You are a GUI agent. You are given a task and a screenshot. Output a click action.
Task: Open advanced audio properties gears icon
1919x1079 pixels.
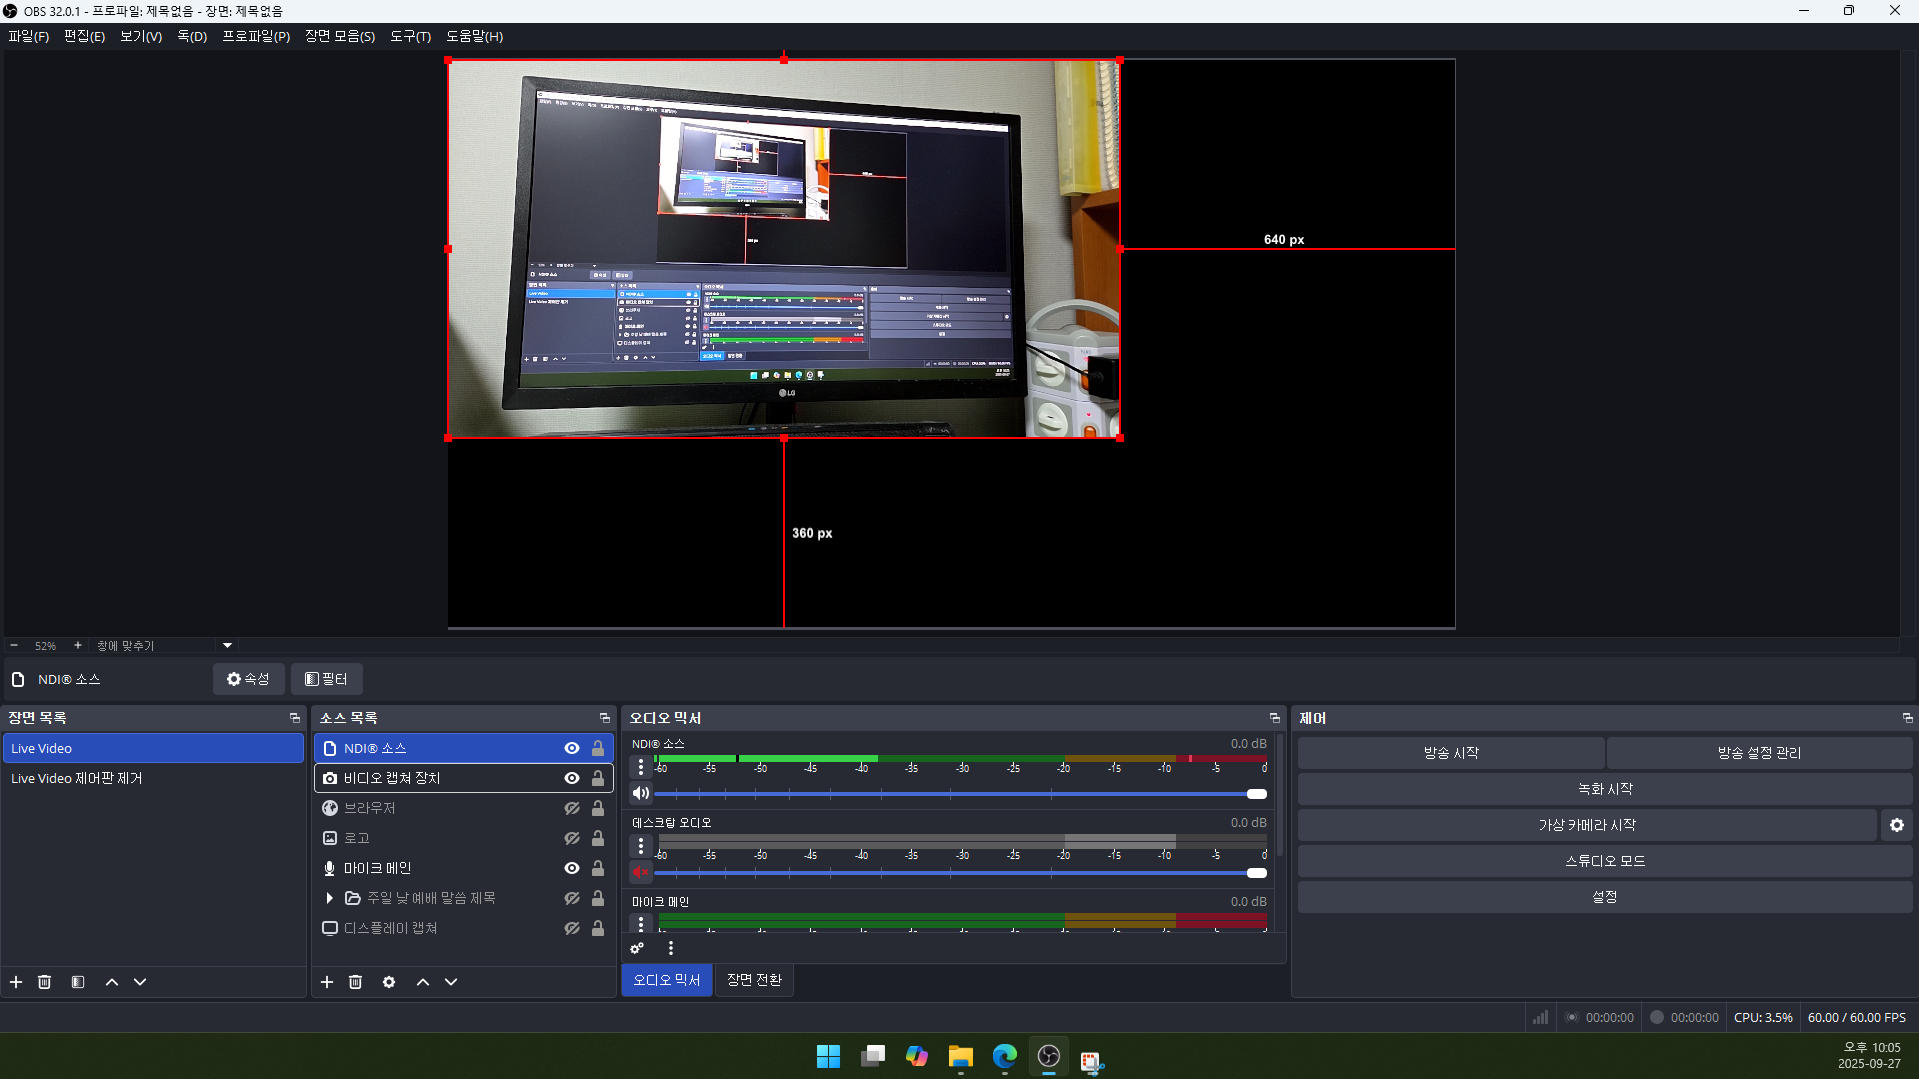tap(637, 948)
